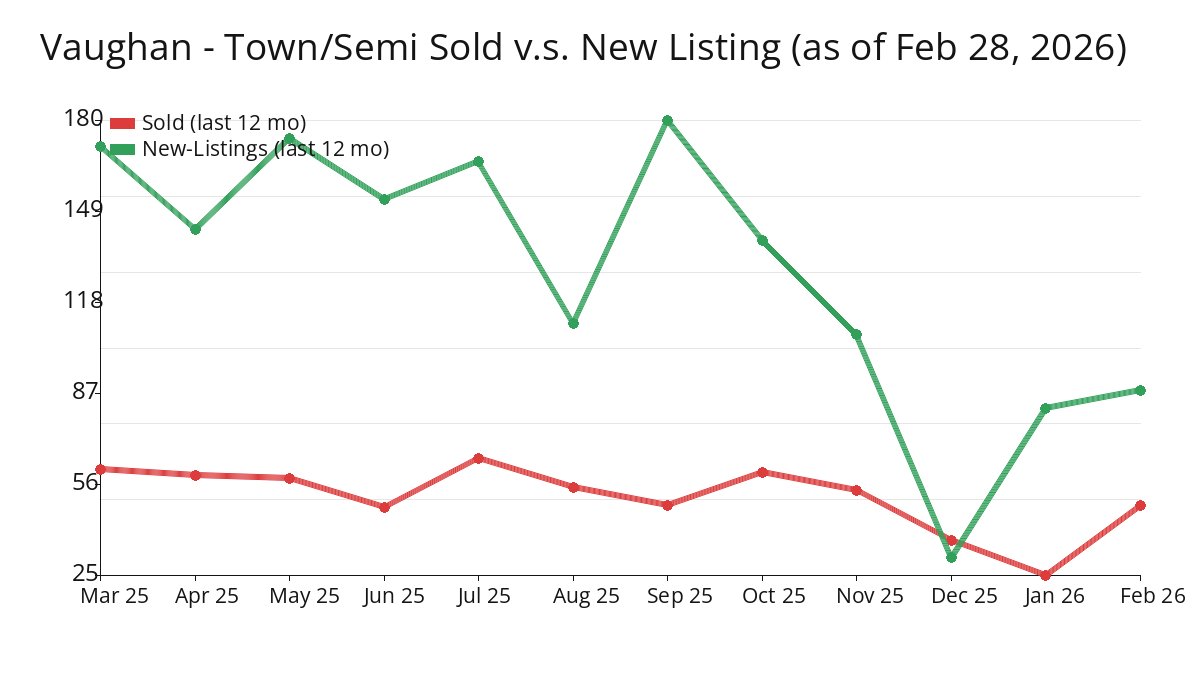Image resolution: width=1200 pixels, height=675 pixels.
Task: Click the red Sold point at Dec 25
Action: pos(951,540)
